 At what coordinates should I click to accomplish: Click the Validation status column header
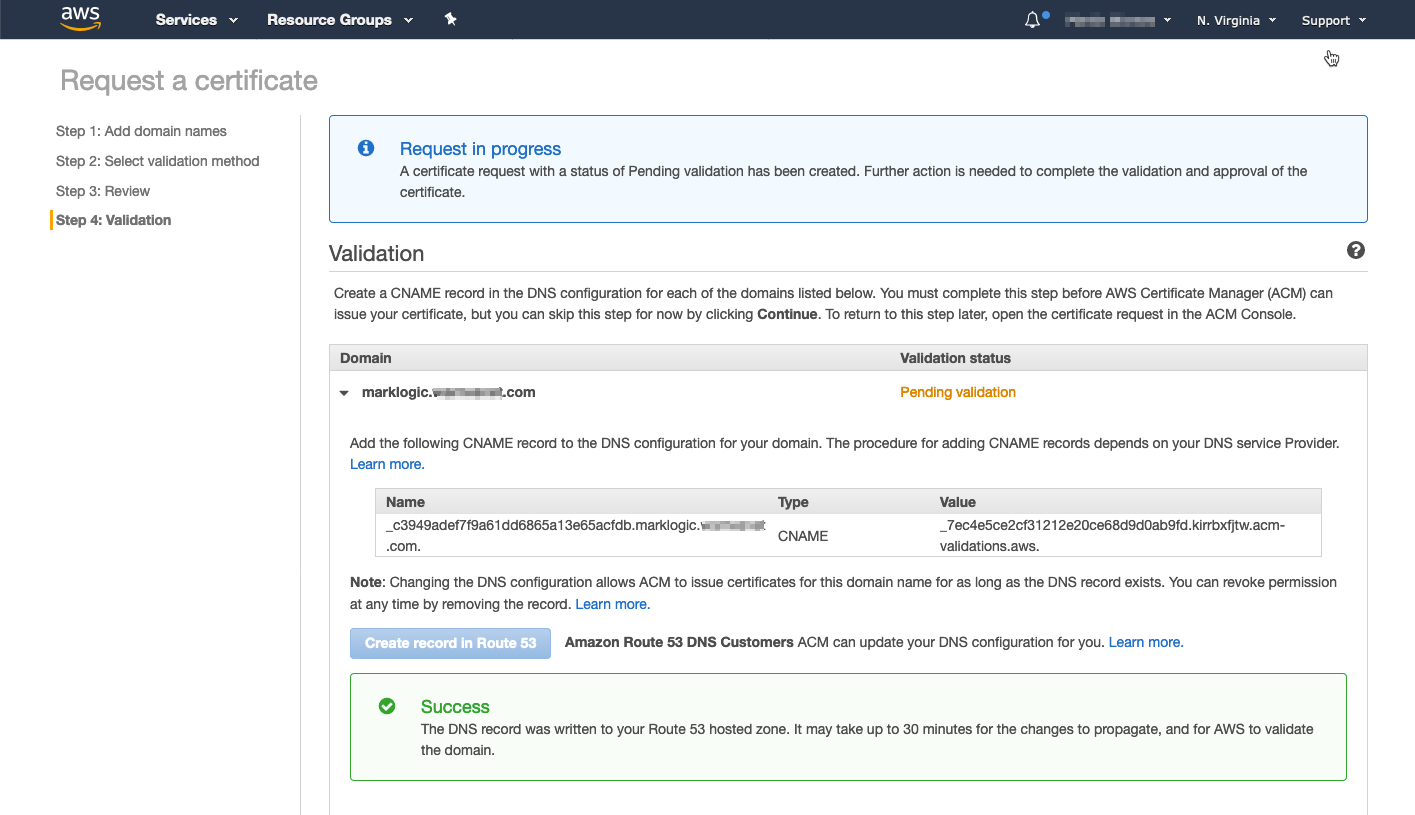click(x=955, y=358)
